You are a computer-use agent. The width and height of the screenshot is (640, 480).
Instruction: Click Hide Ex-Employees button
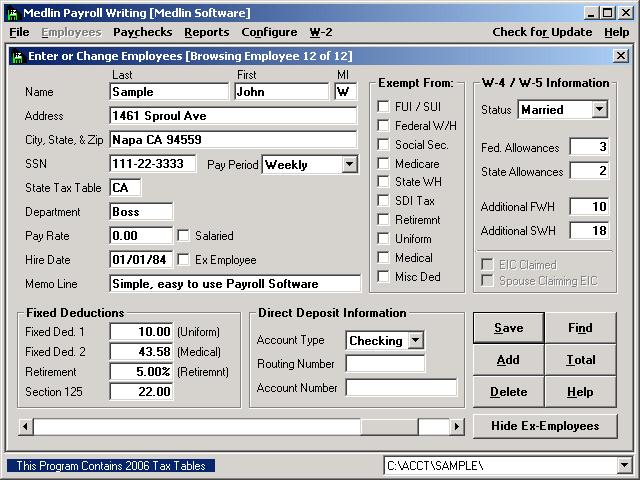pyautogui.click(x=545, y=426)
